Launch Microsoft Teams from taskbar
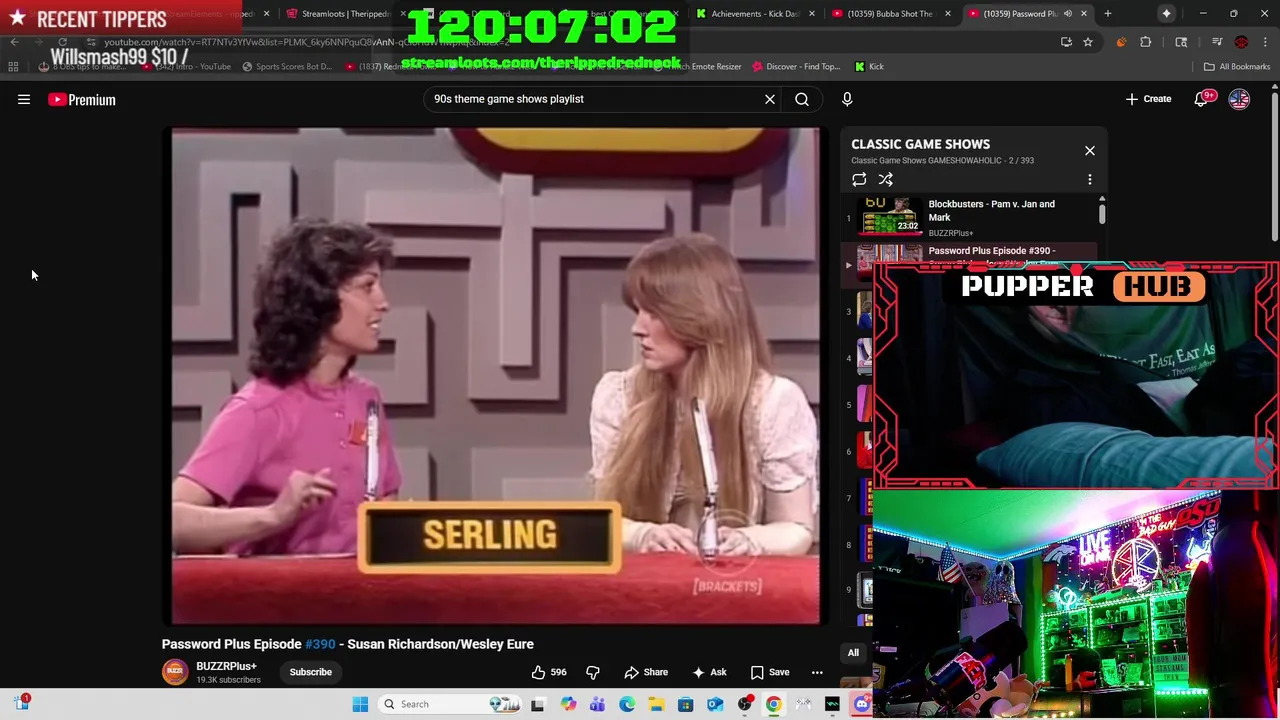Image resolution: width=1280 pixels, height=720 pixels. (598, 704)
